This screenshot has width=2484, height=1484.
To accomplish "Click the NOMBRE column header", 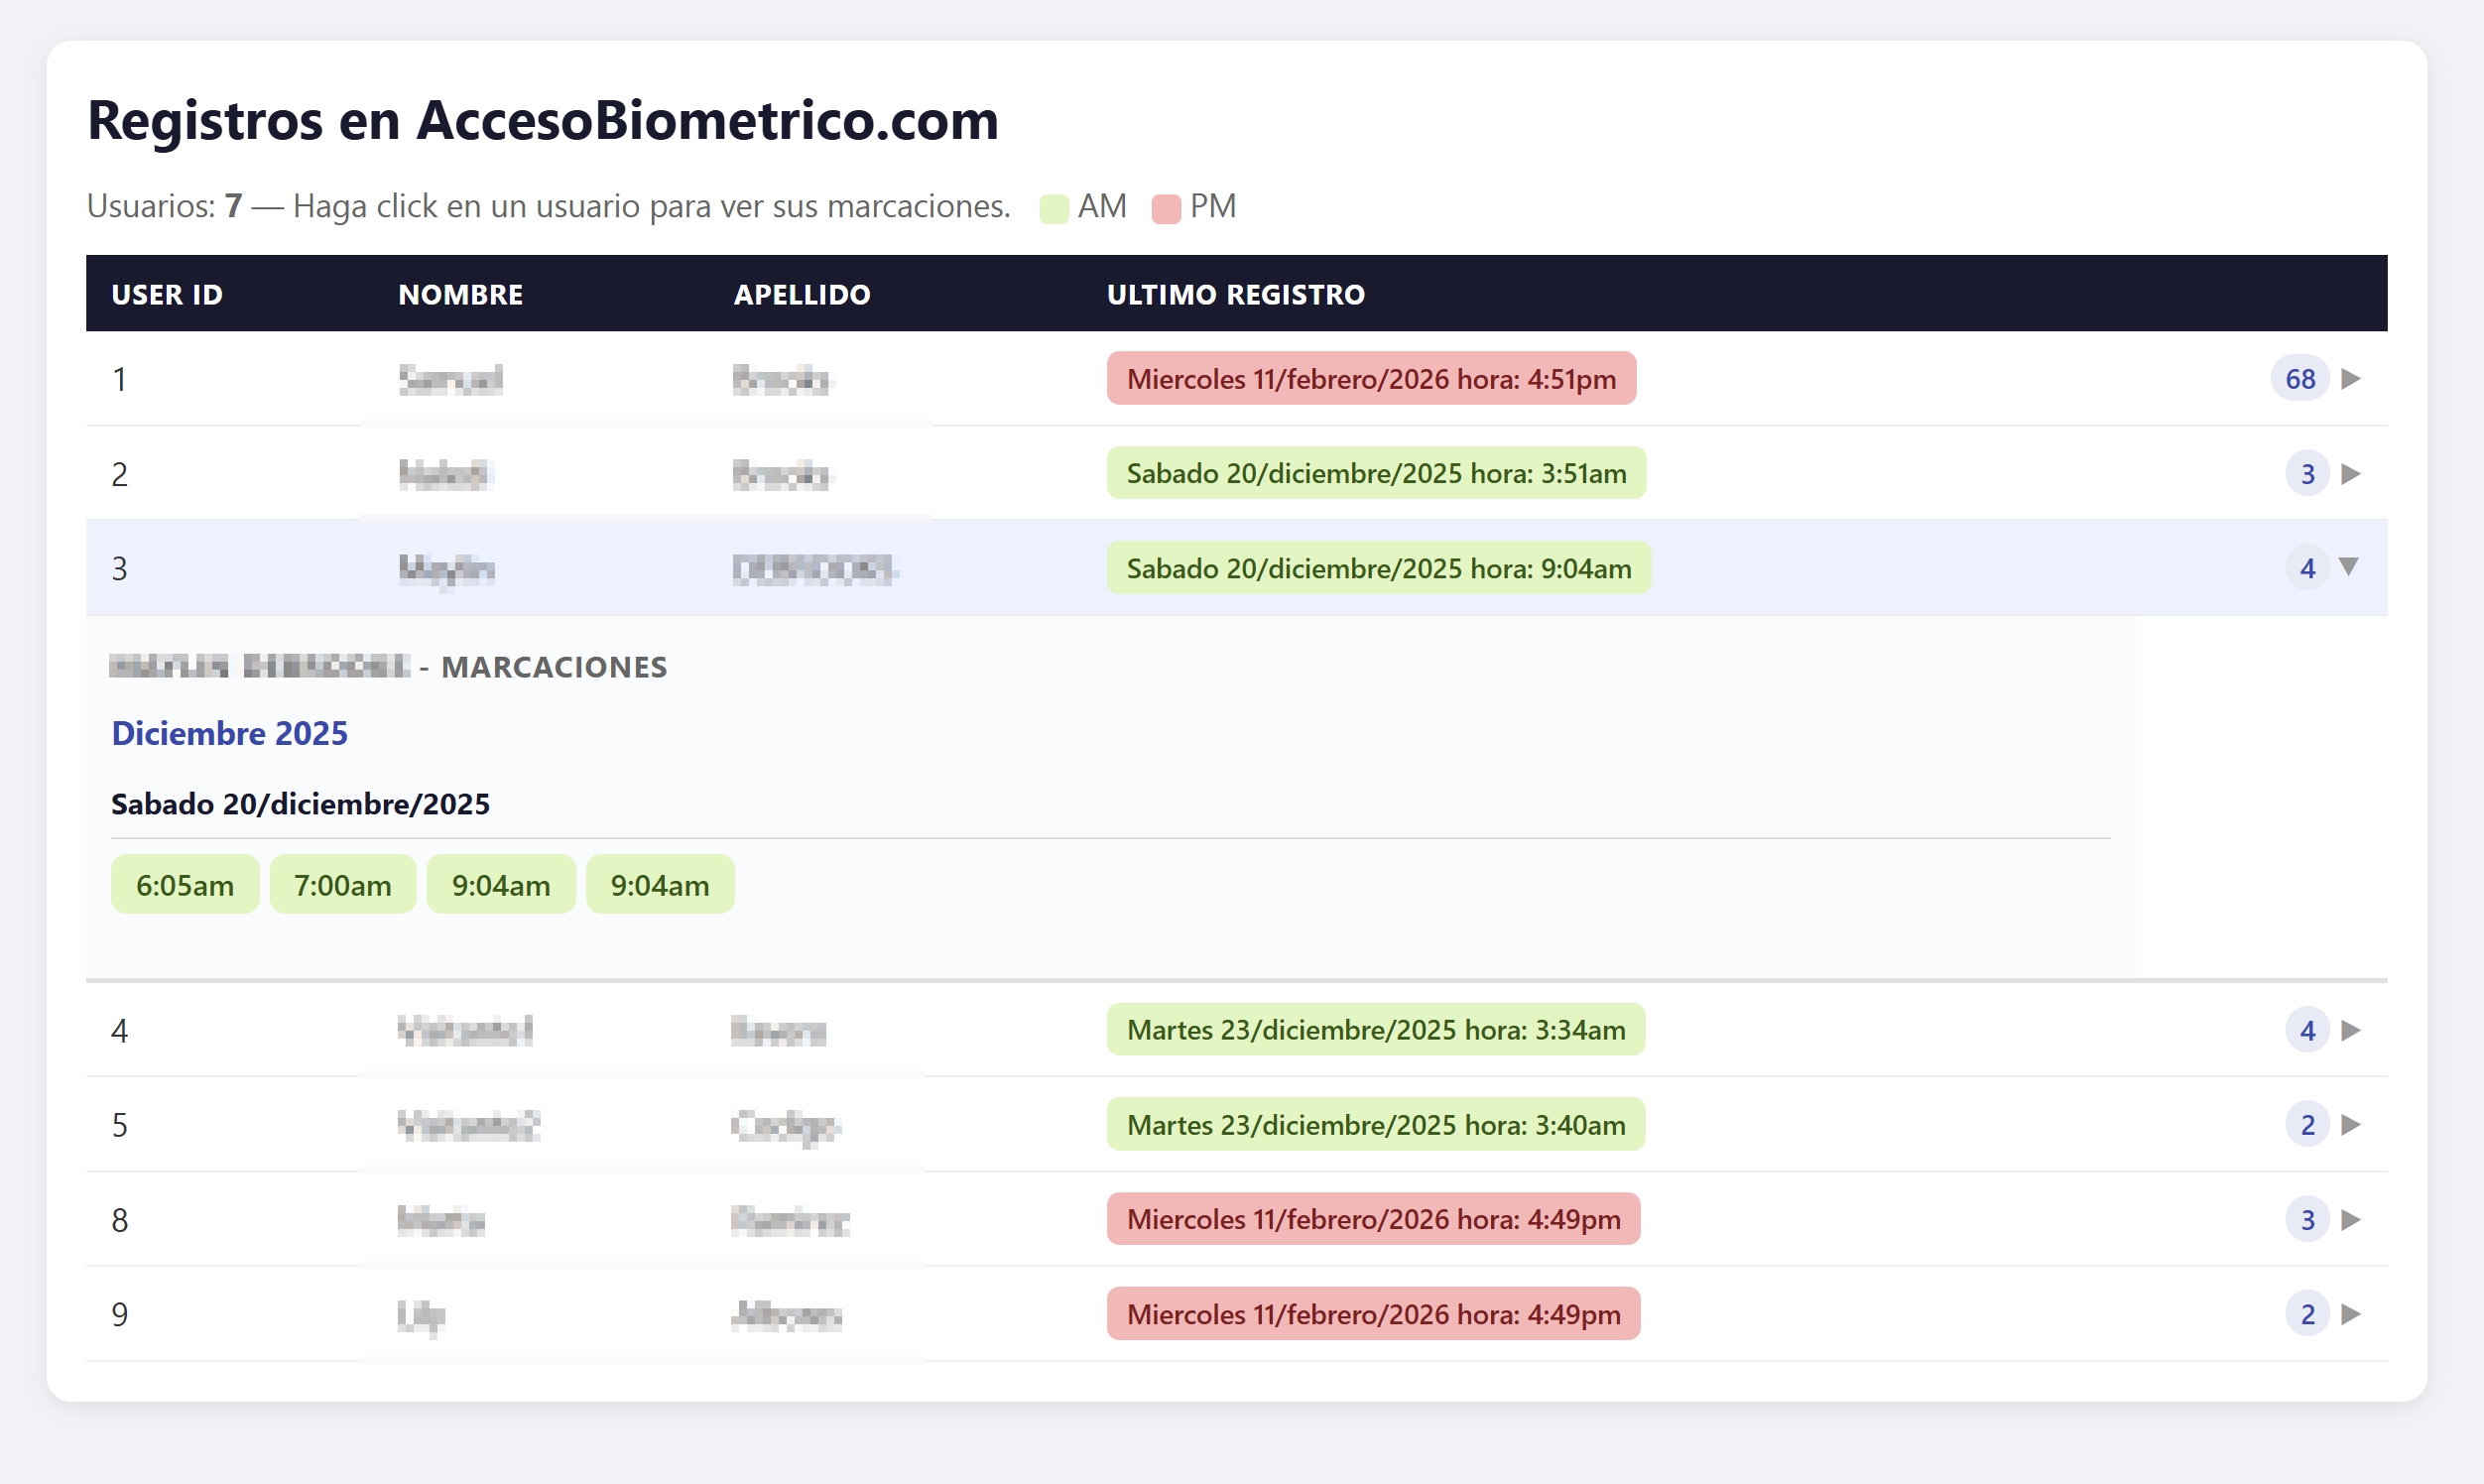I will coord(460,294).
